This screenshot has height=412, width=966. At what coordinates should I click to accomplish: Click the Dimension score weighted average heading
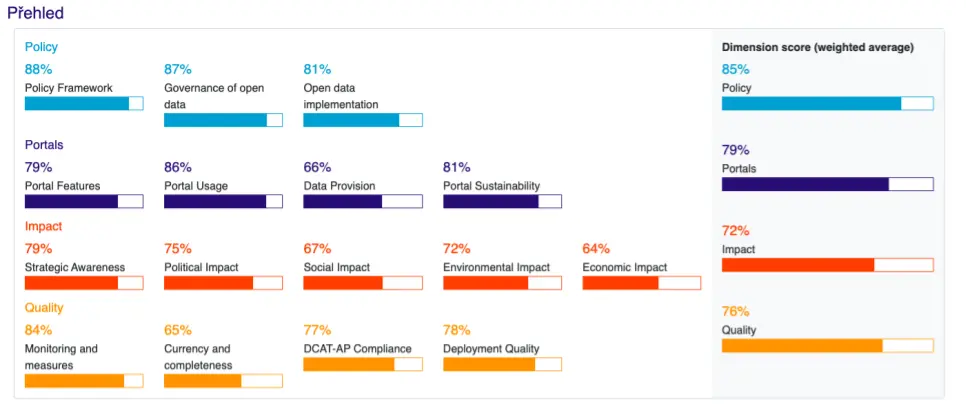[x=817, y=47]
